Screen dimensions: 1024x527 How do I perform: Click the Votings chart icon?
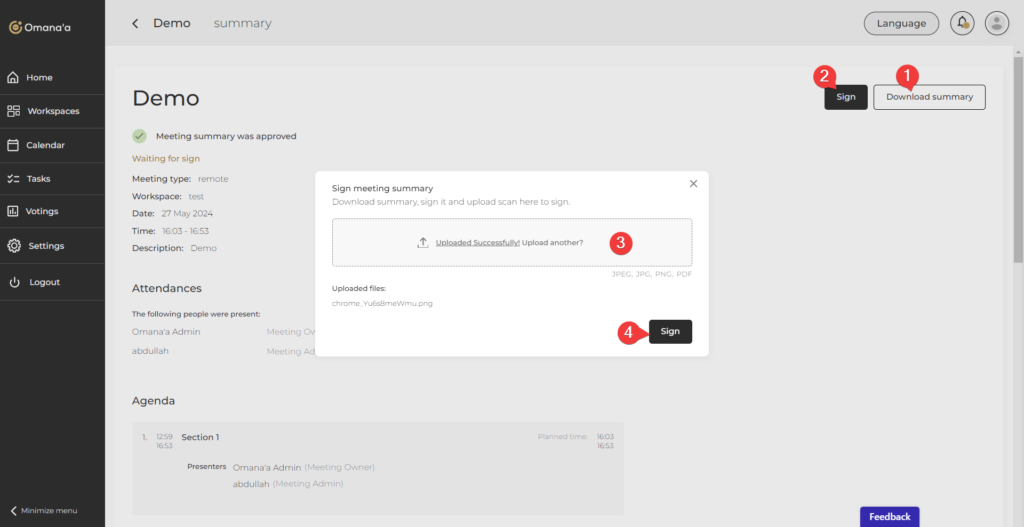pos(14,212)
